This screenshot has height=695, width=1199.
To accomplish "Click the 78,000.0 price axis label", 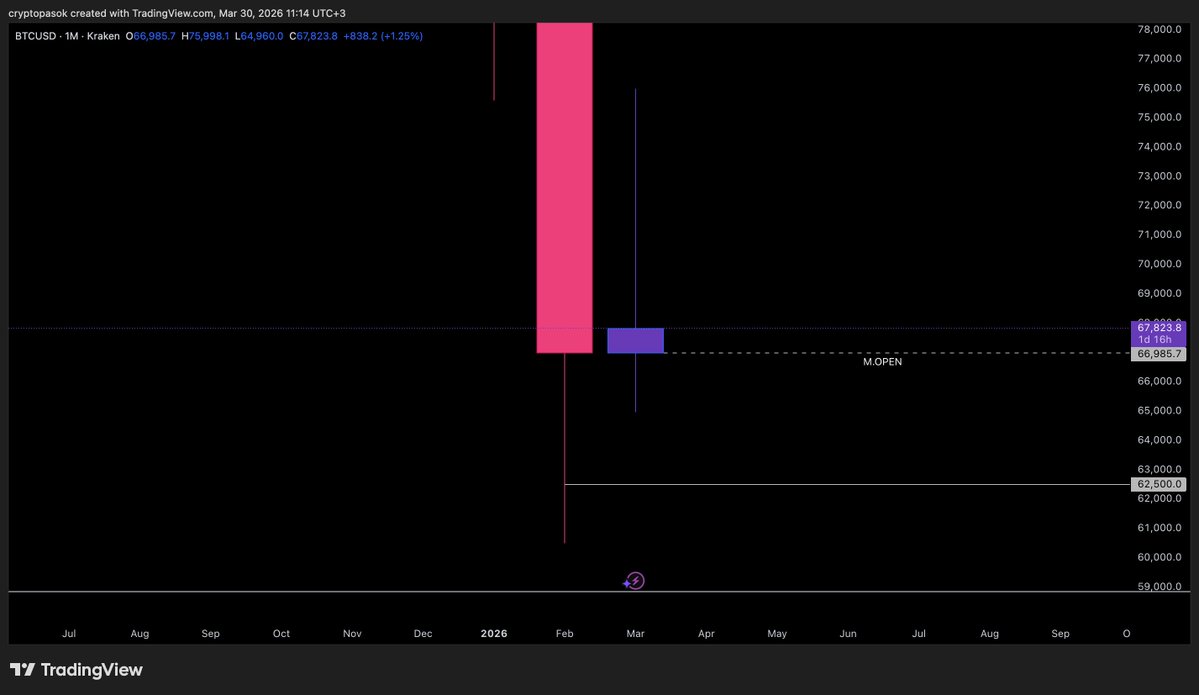I will [x=1159, y=29].
